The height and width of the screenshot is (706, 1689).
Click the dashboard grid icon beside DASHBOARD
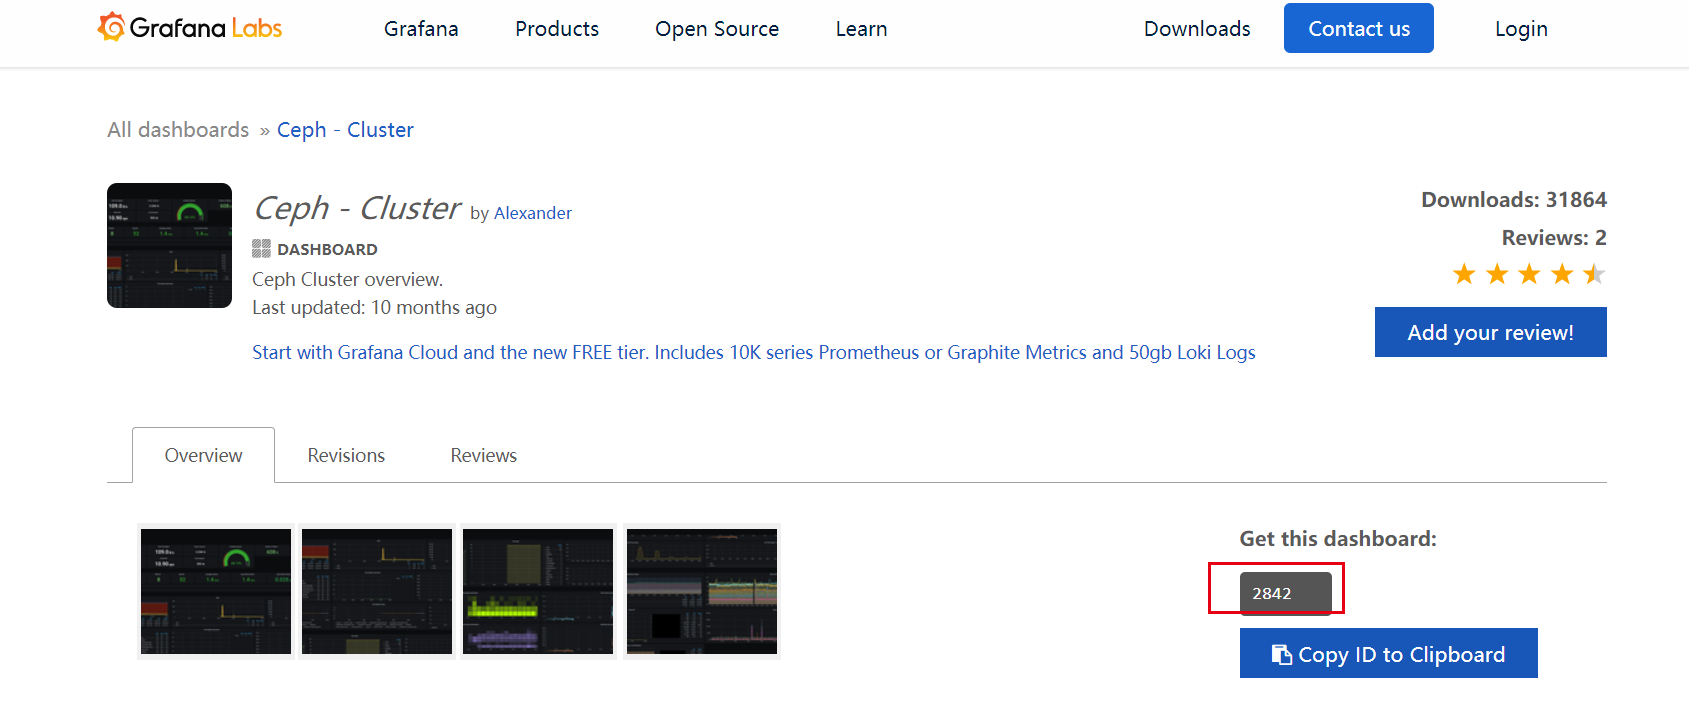pos(261,248)
